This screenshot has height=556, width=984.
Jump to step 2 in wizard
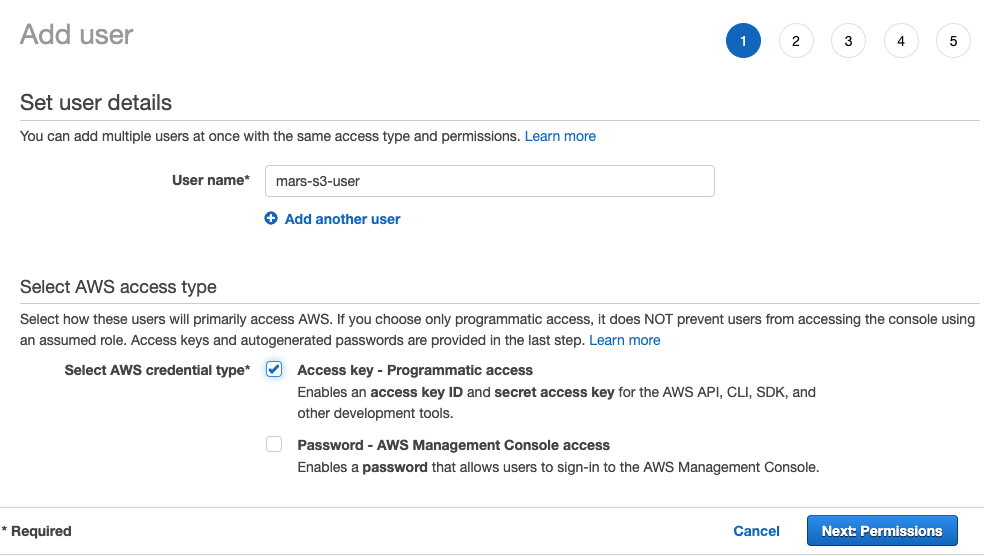[x=795, y=41]
